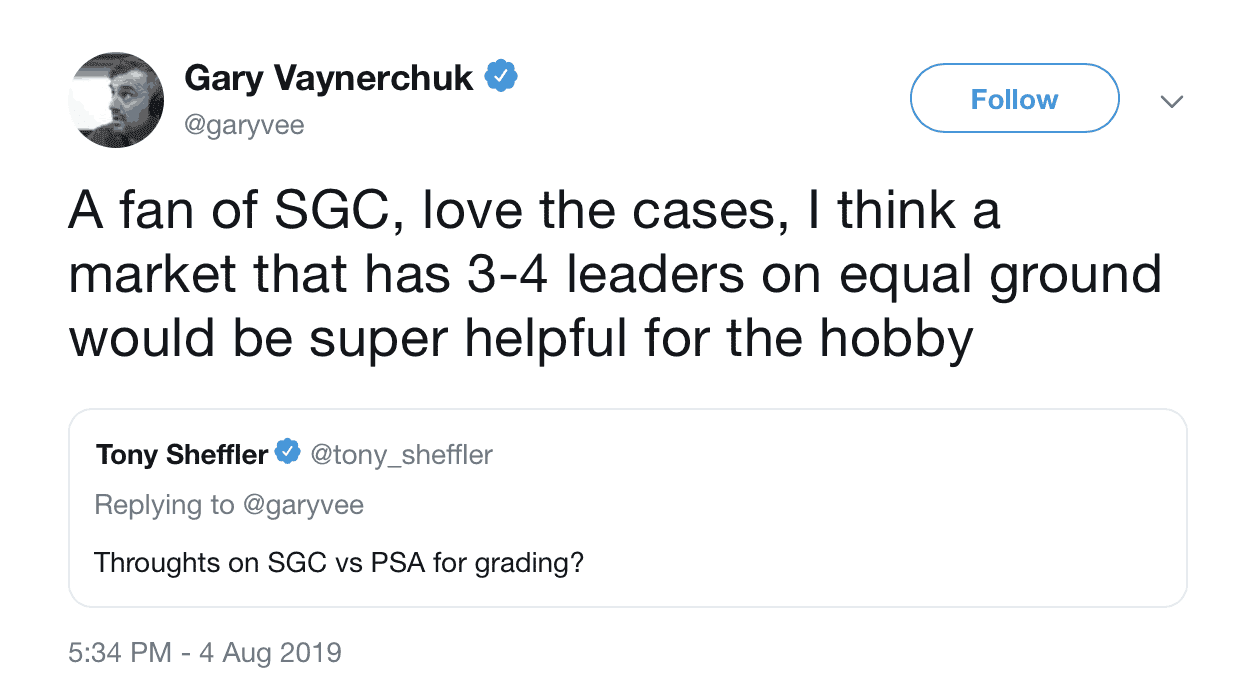Expand the tweet options chevron beside Follow
The width and height of the screenshot is (1254, 682).
pyautogui.click(x=1171, y=101)
